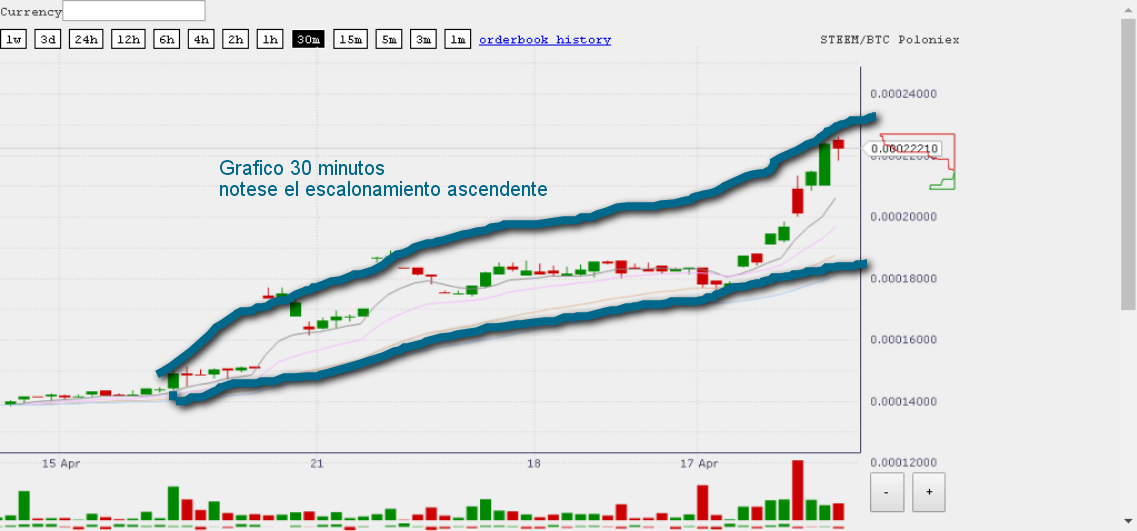Image resolution: width=1137 pixels, height=531 pixels.
Task: Choose the 6h timeframe
Action: click(x=166, y=39)
